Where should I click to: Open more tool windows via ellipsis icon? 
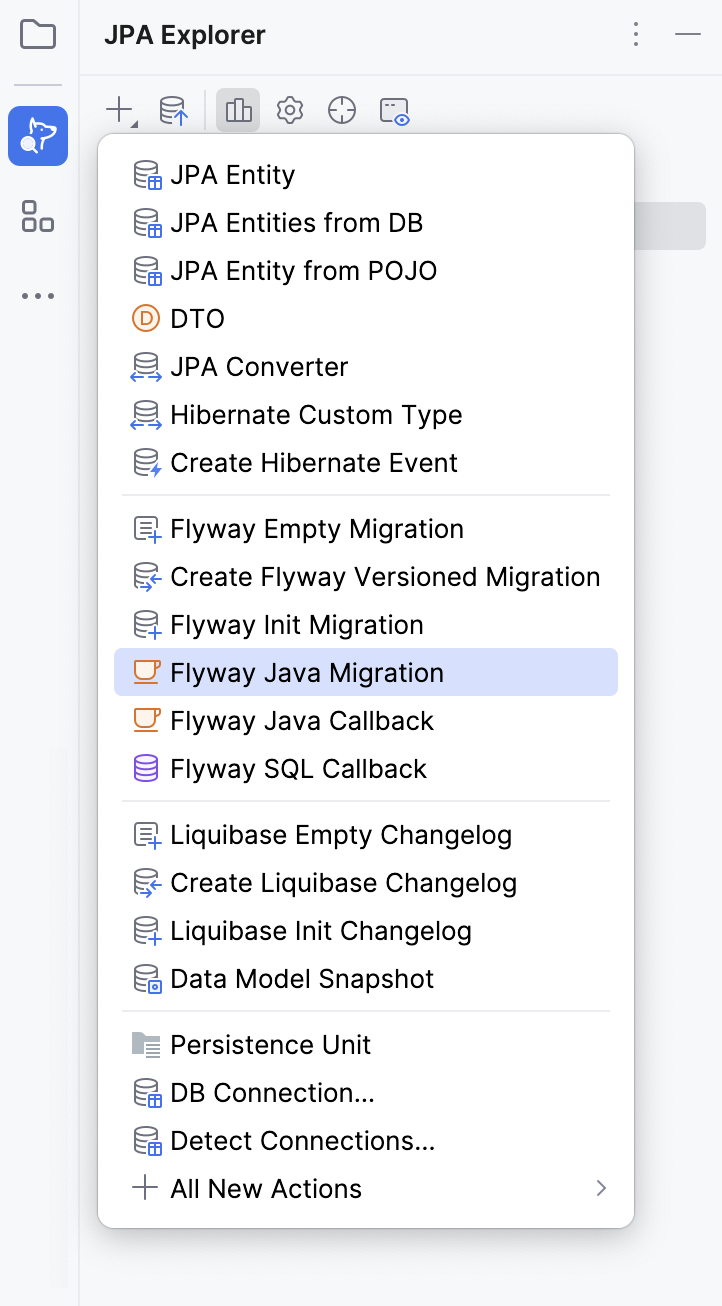click(37, 295)
